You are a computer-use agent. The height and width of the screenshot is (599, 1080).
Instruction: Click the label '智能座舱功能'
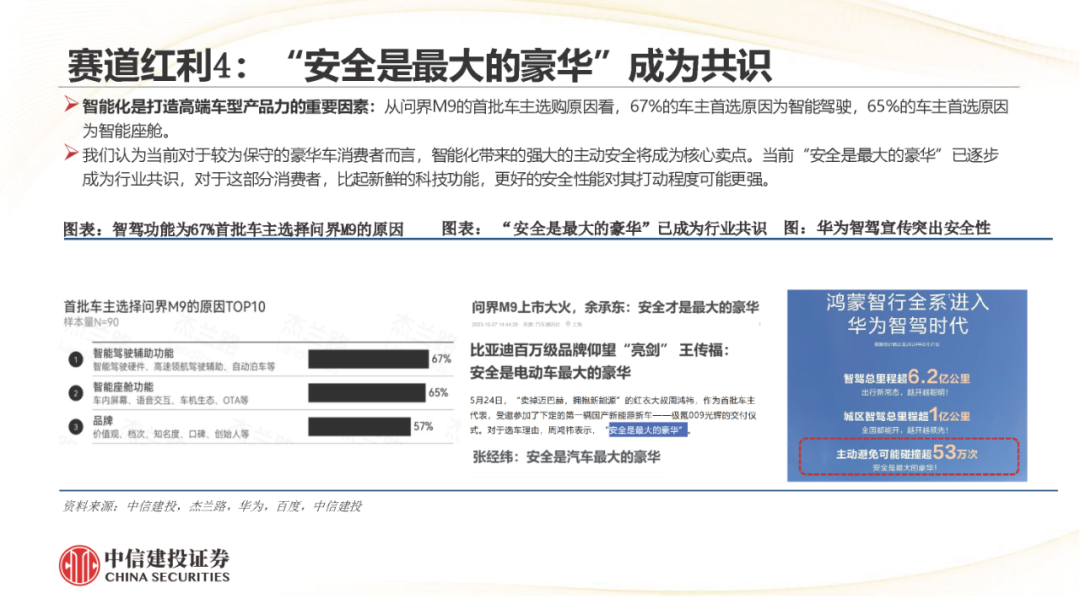tap(123, 387)
